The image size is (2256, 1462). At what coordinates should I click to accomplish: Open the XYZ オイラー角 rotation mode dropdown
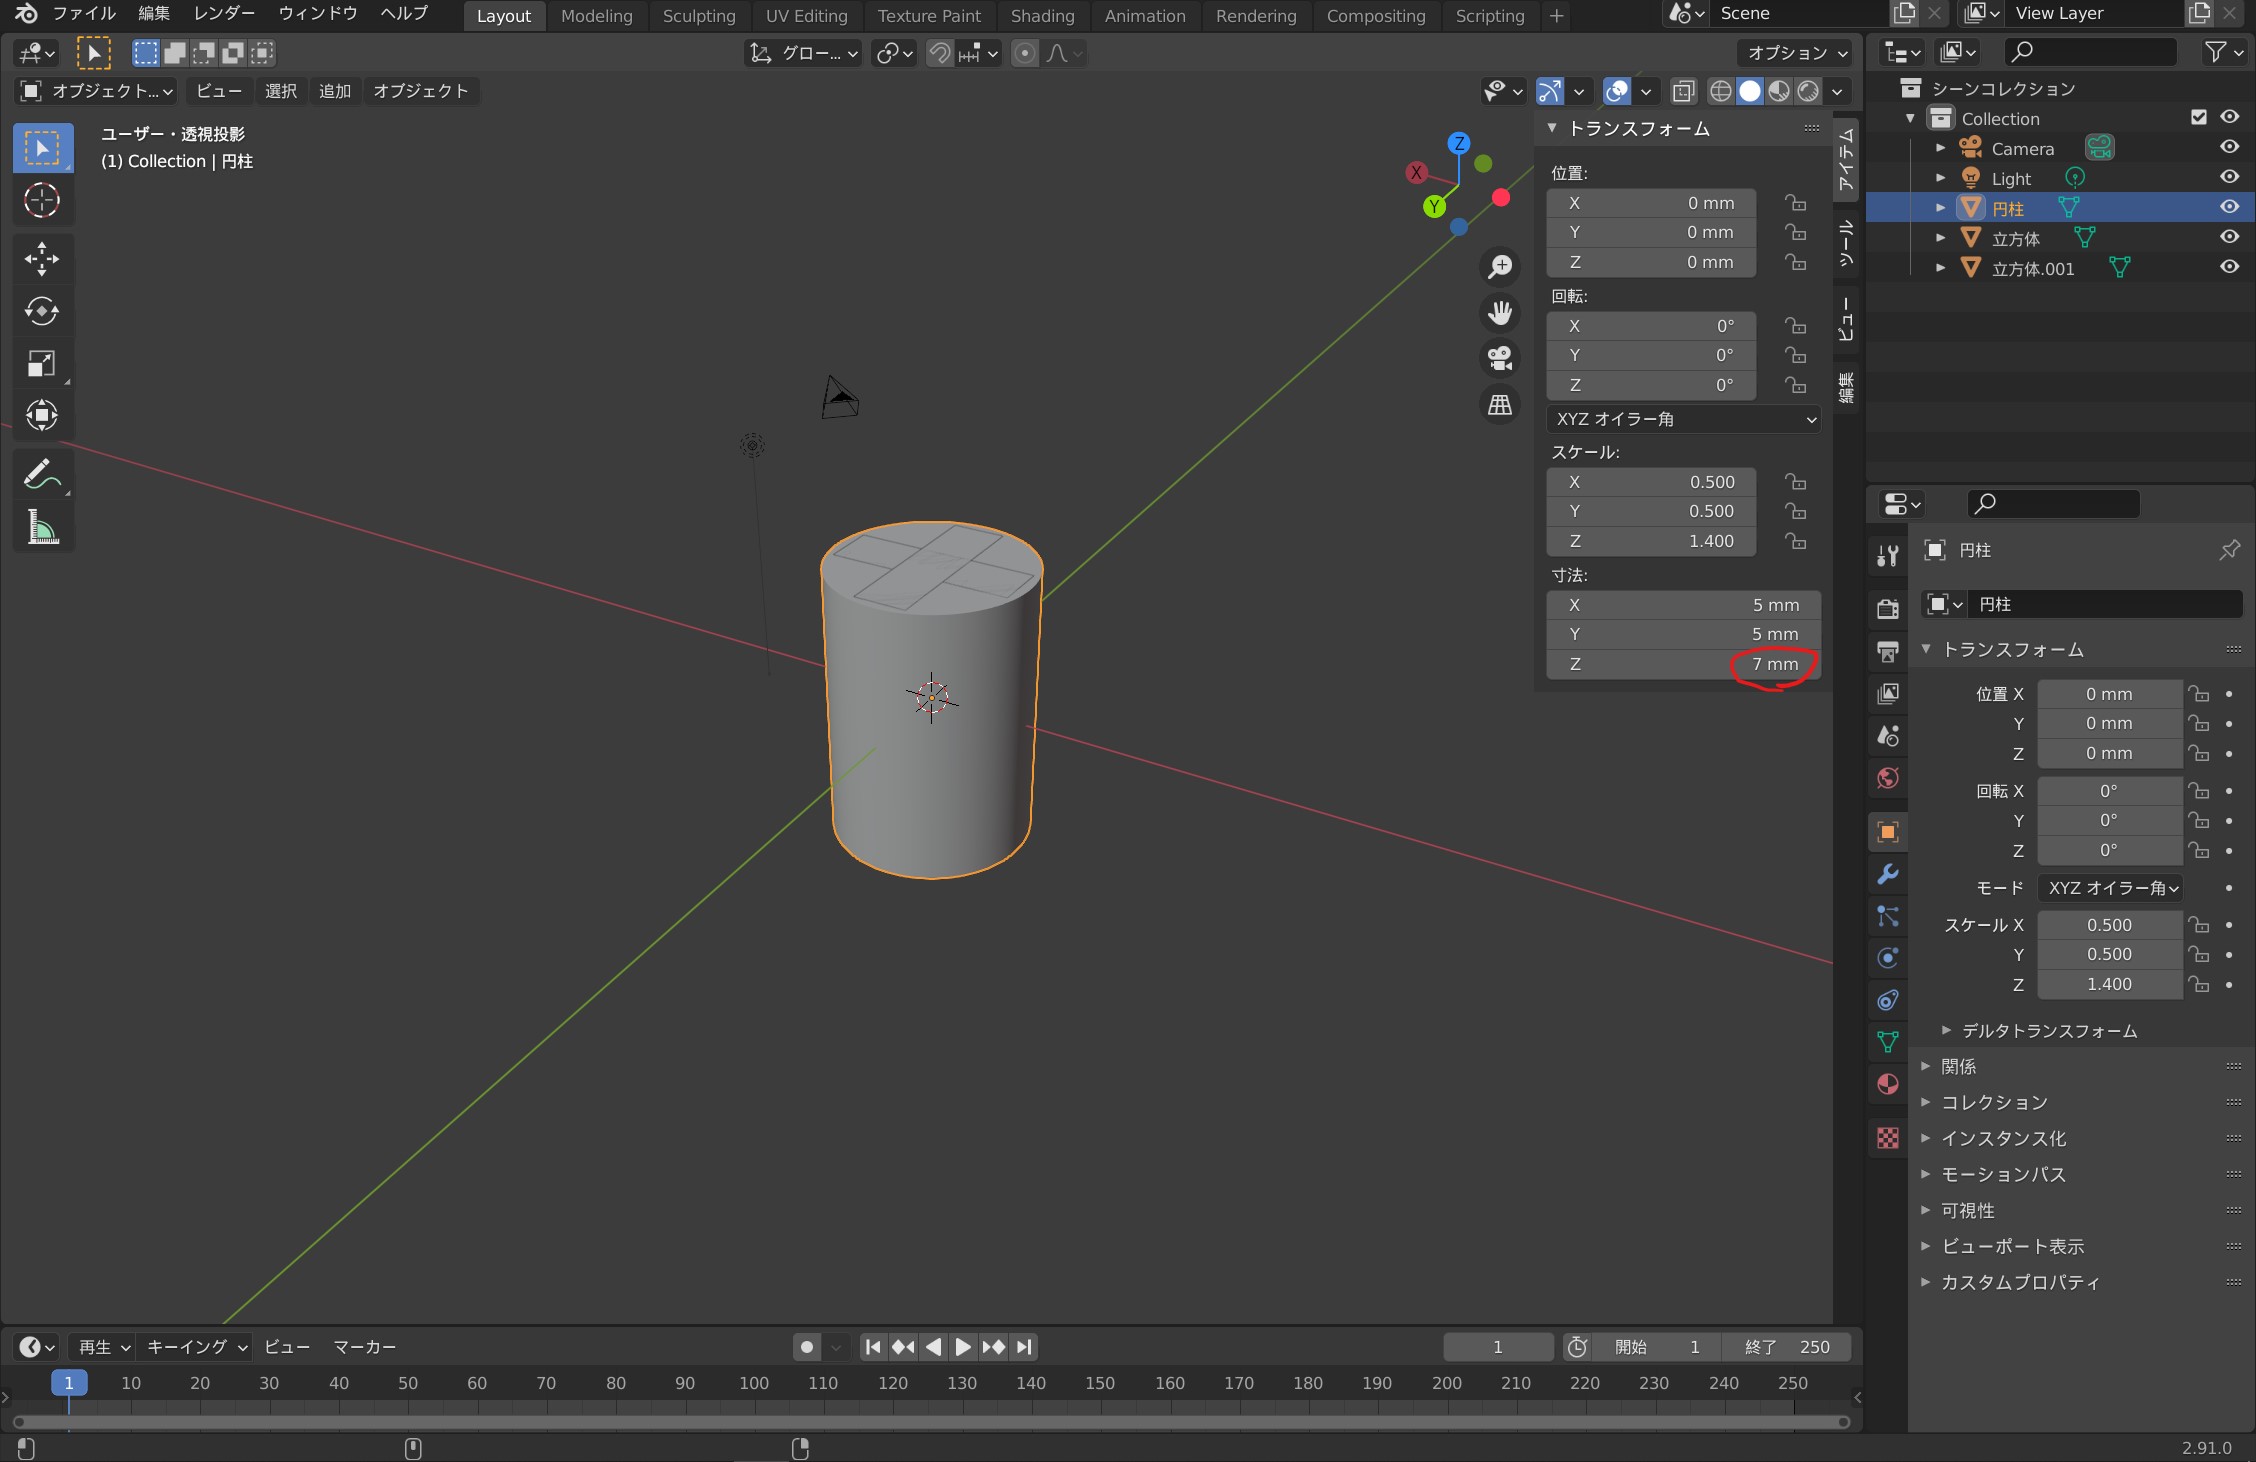[x=1684, y=419]
